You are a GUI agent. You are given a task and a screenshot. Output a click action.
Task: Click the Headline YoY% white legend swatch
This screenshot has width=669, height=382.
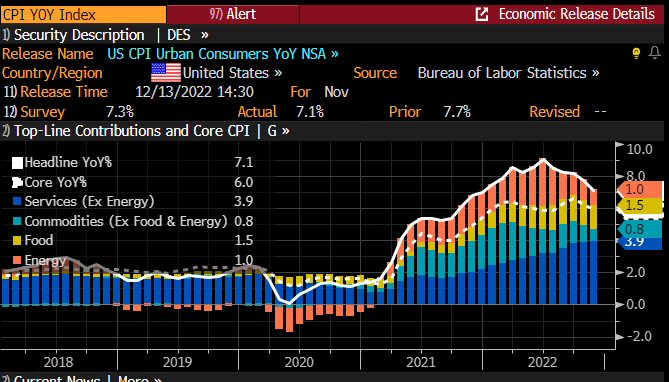click(x=17, y=163)
